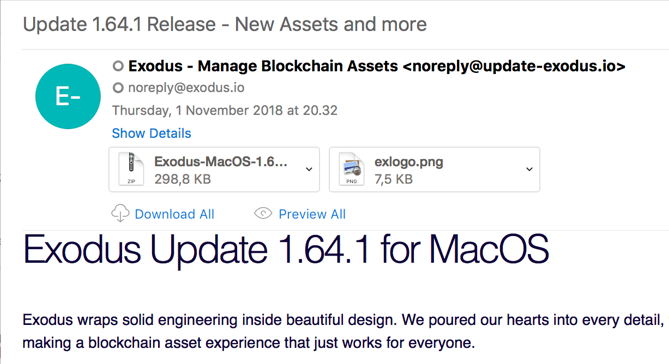Viewport: 669px width, 364px height.
Task: Open the Exodus-MacOS zip attachment dropdown arrow
Action: [x=309, y=169]
